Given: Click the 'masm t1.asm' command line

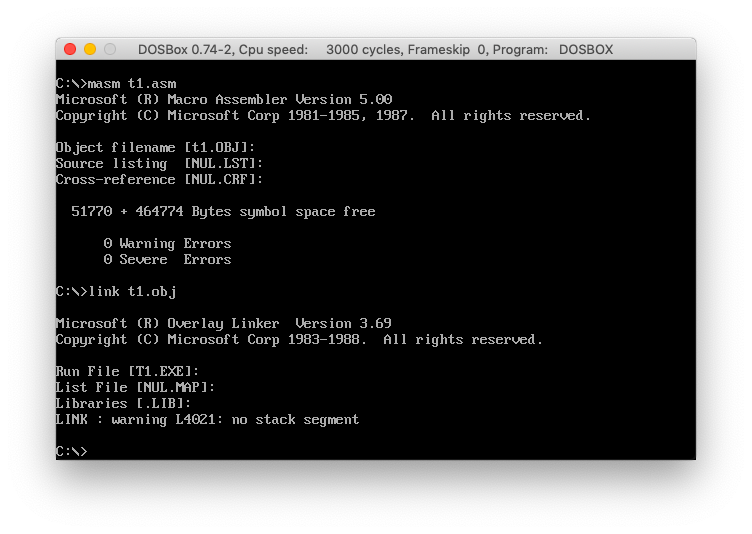Looking at the screenshot, I should [x=116, y=83].
